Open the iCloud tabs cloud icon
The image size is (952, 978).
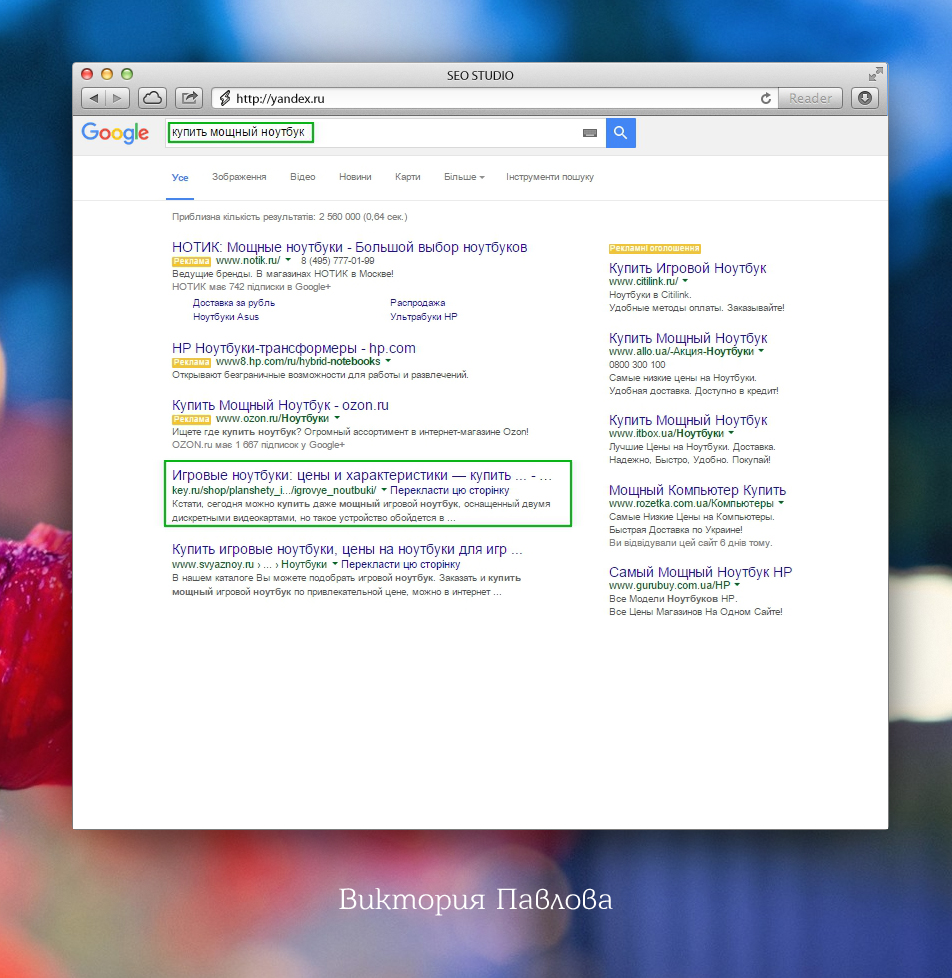click(152, 98)
